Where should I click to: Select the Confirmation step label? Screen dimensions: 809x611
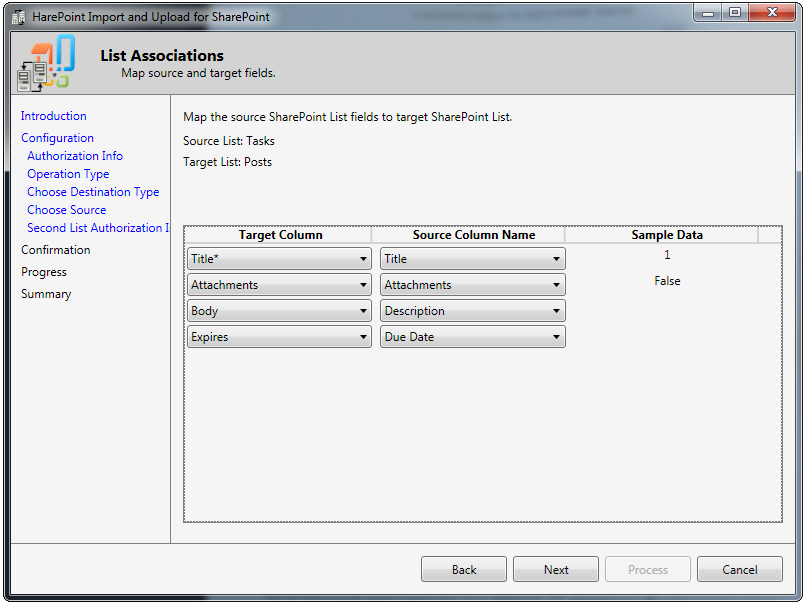(56, 250)
